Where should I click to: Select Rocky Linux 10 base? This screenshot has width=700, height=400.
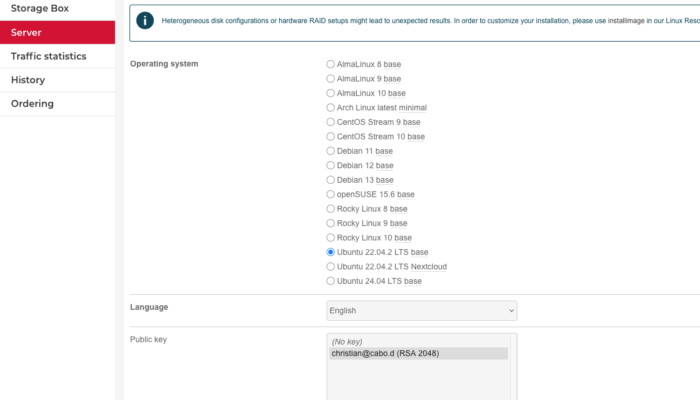[x=331, y=238]
